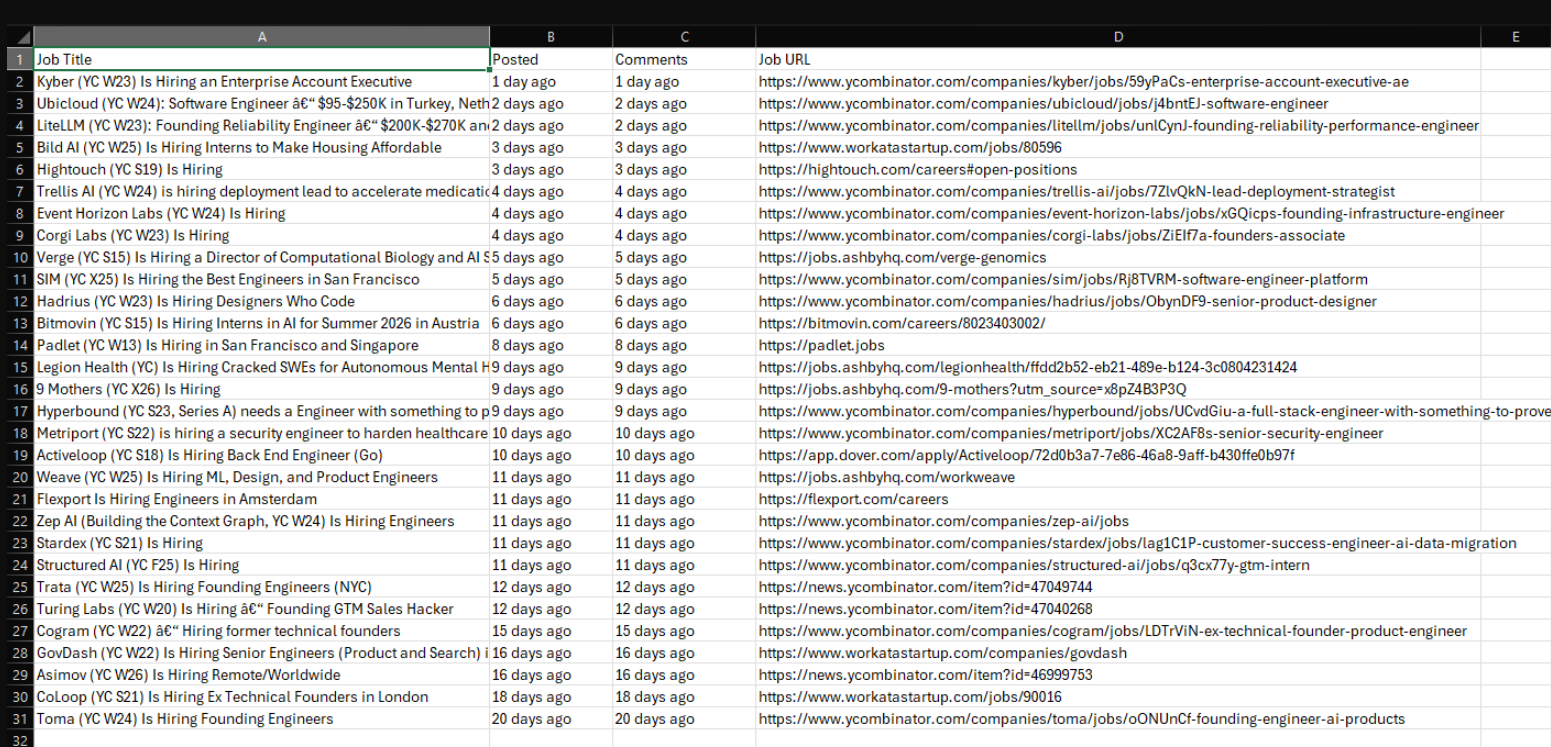Select the workatastartup.com/jobs/90016 URL cell

coord(1118,697)
